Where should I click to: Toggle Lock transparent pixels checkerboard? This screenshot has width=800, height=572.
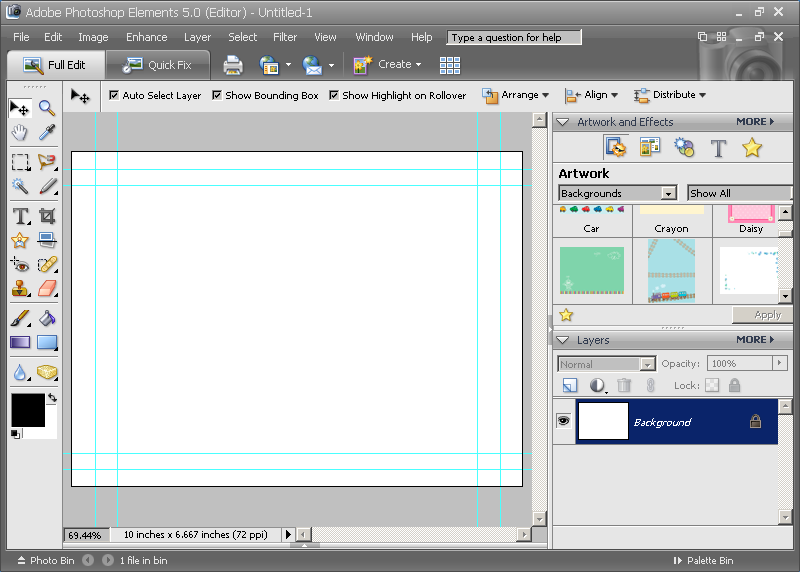(x=712, y=385)
